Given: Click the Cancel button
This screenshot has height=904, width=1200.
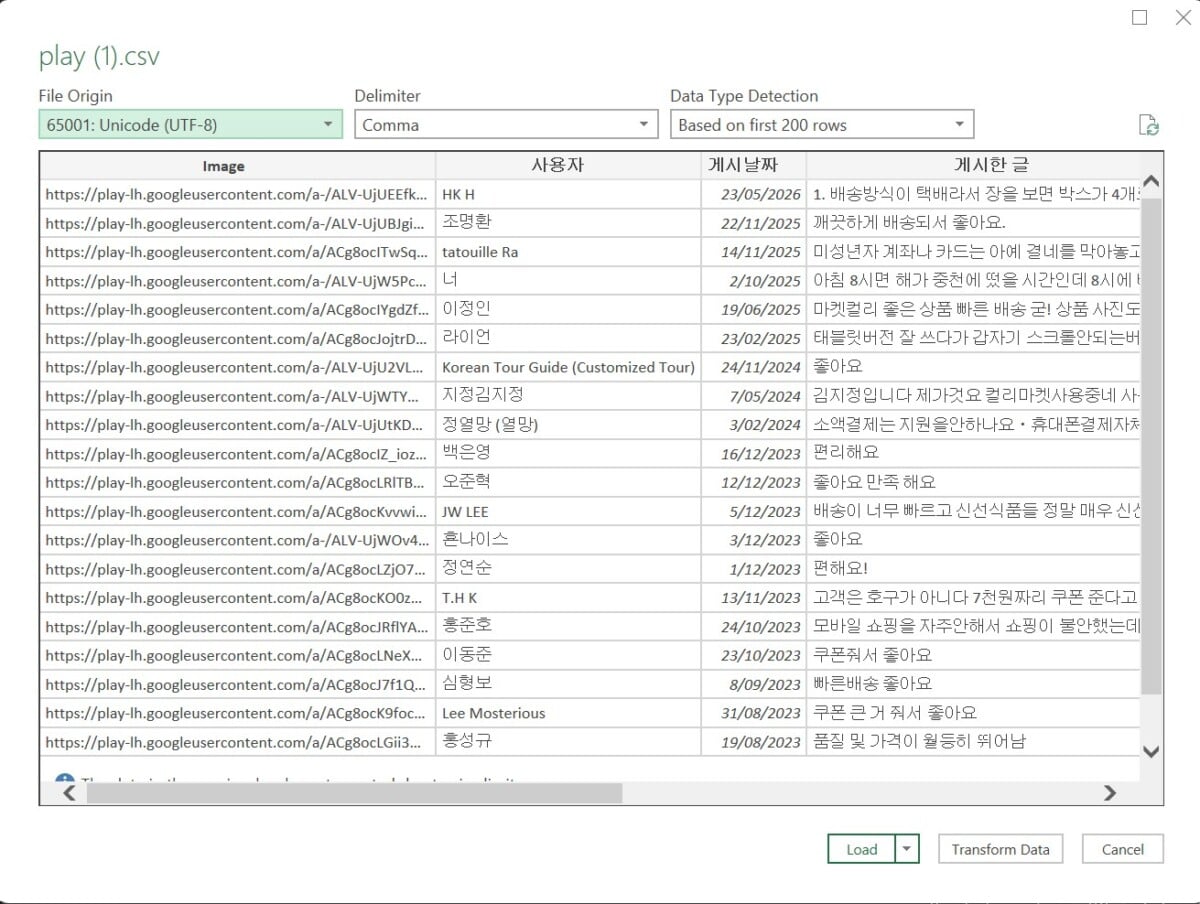Looking at the screenshot, I should click(x=1122, y=849).
